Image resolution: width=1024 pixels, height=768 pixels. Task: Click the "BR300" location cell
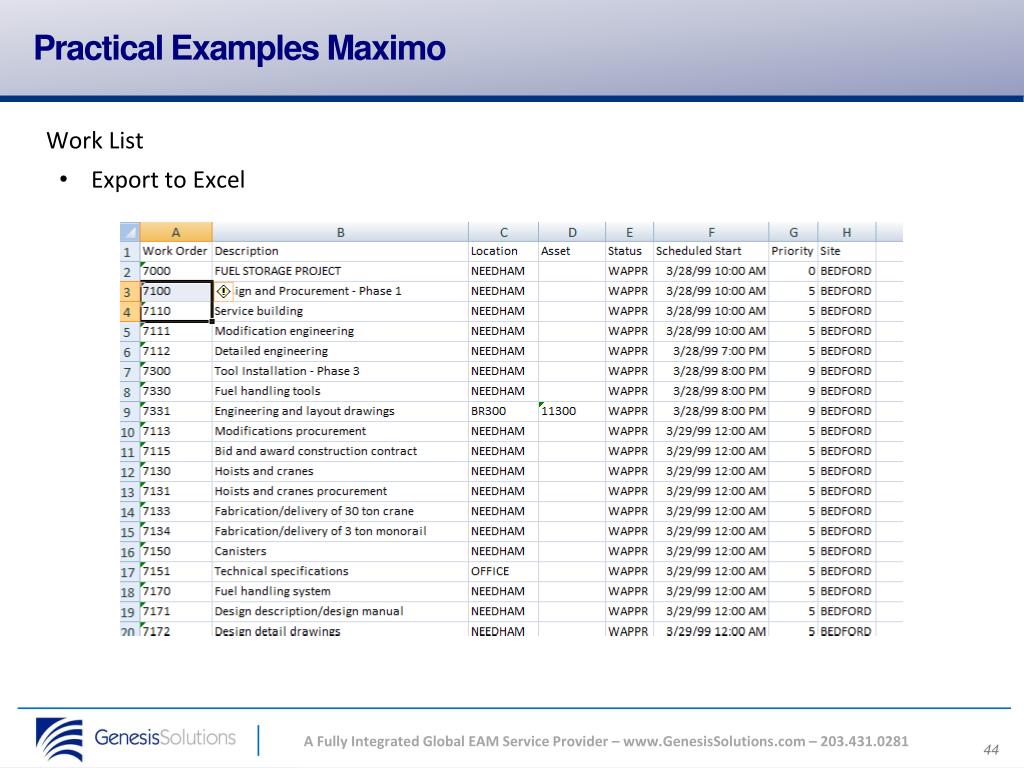(504, 412)
